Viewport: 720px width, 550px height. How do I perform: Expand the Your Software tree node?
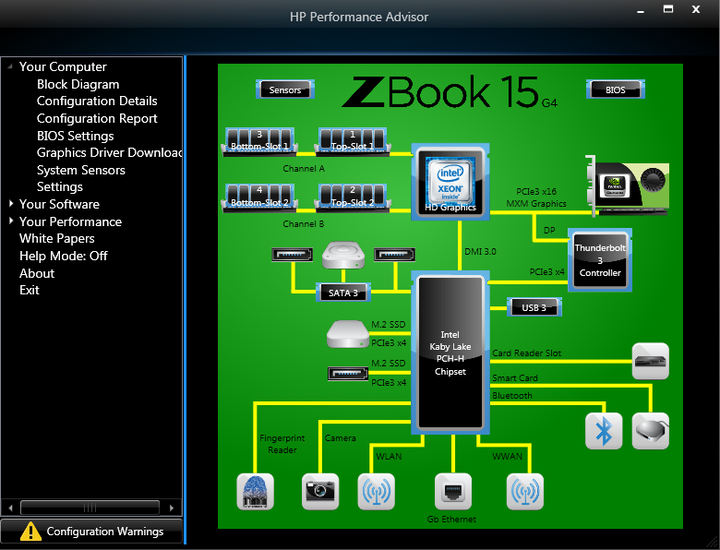click(x=11, y=203)
